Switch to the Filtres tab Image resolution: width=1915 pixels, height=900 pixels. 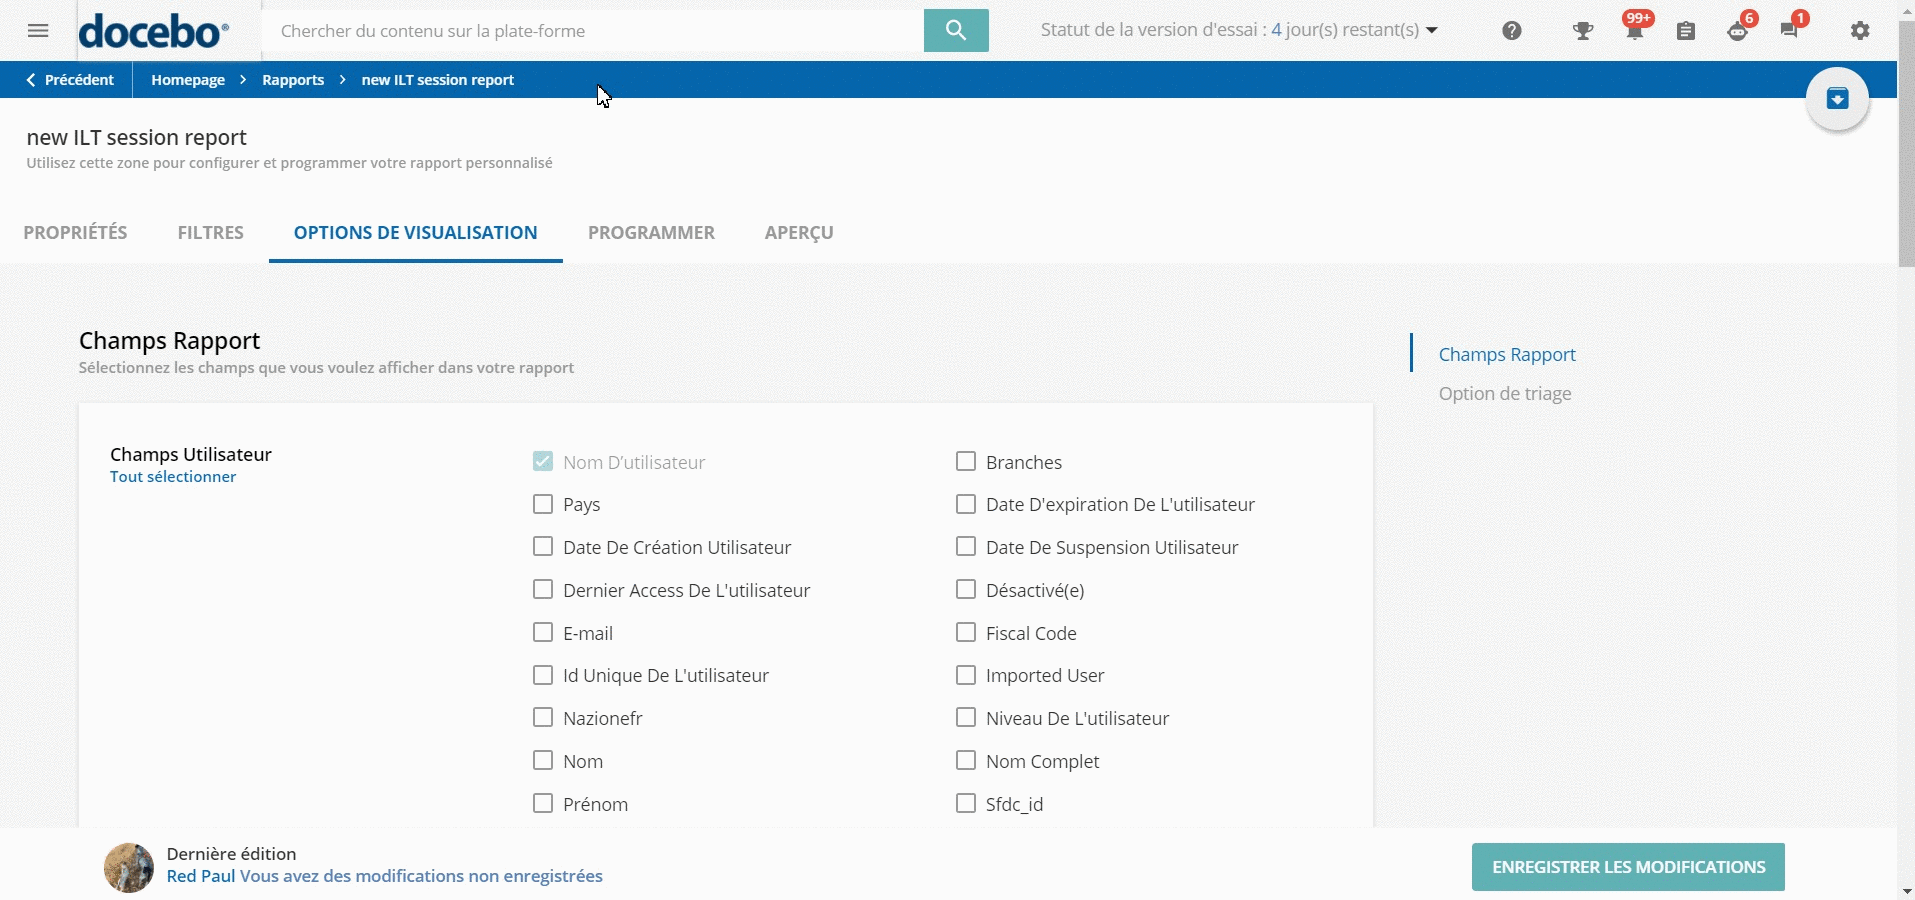pos(211,233)
